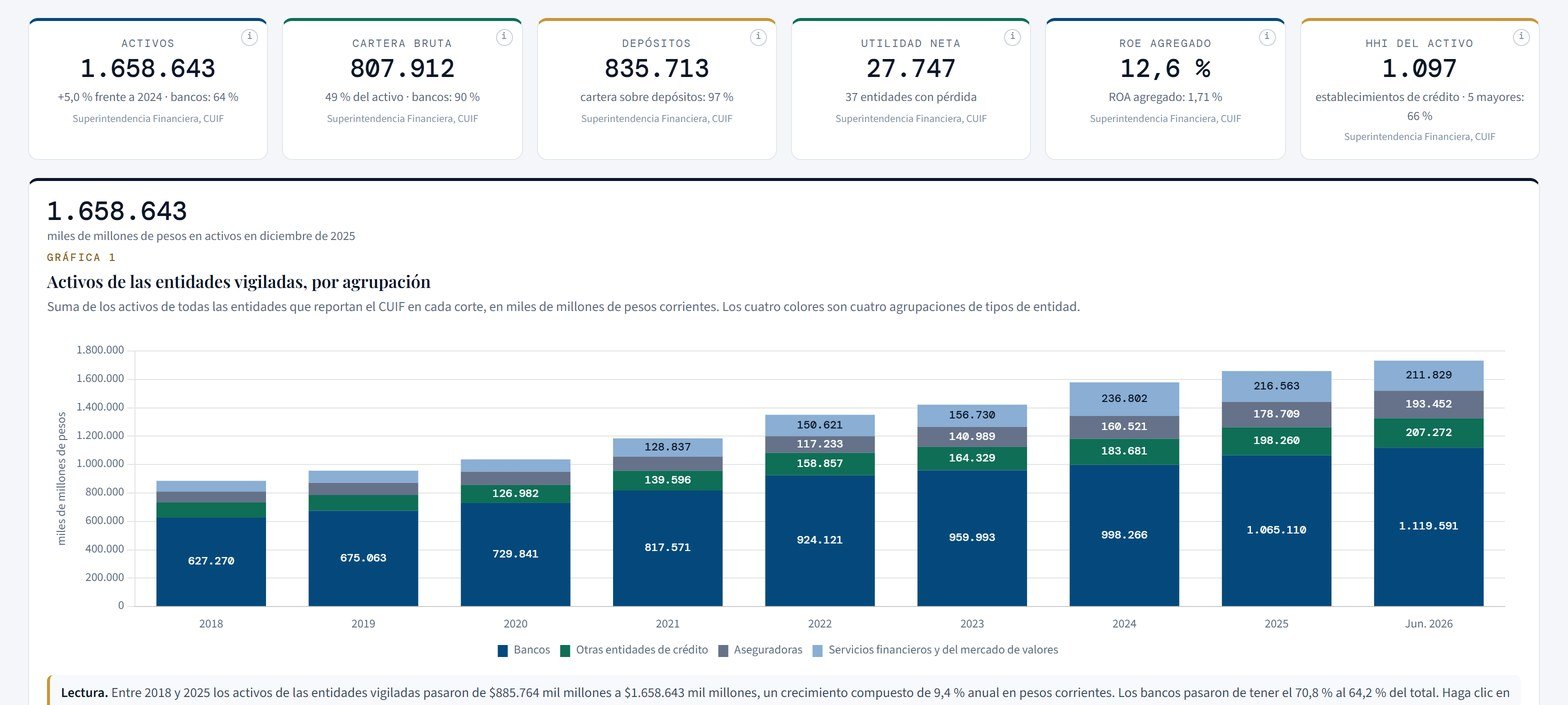Click the Activos value 1.658.643 in card

[x=148, y=69]
